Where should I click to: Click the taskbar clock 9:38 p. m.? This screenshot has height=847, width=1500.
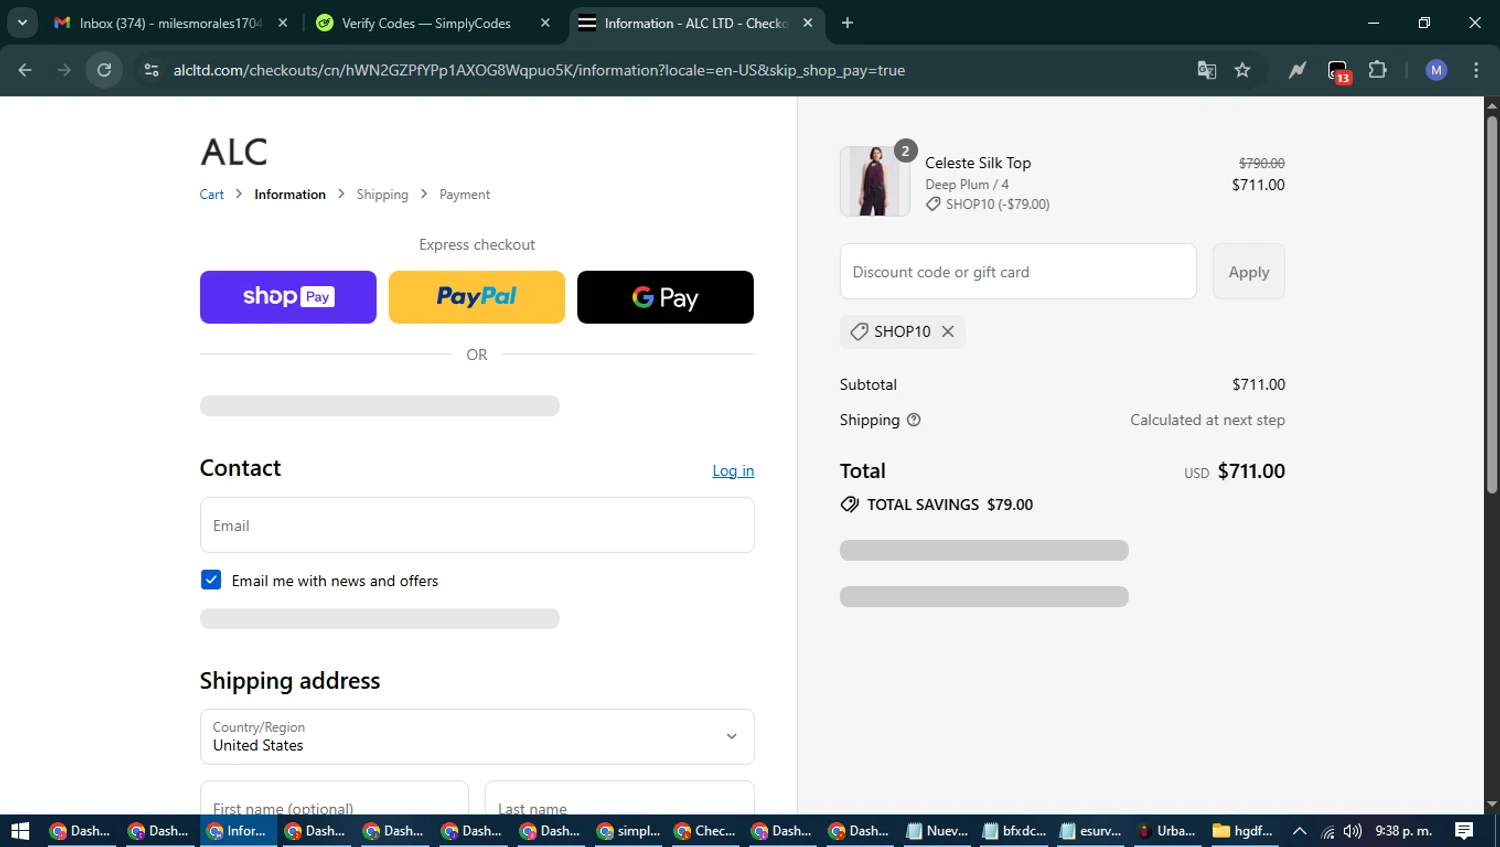tap(1404, 831)
